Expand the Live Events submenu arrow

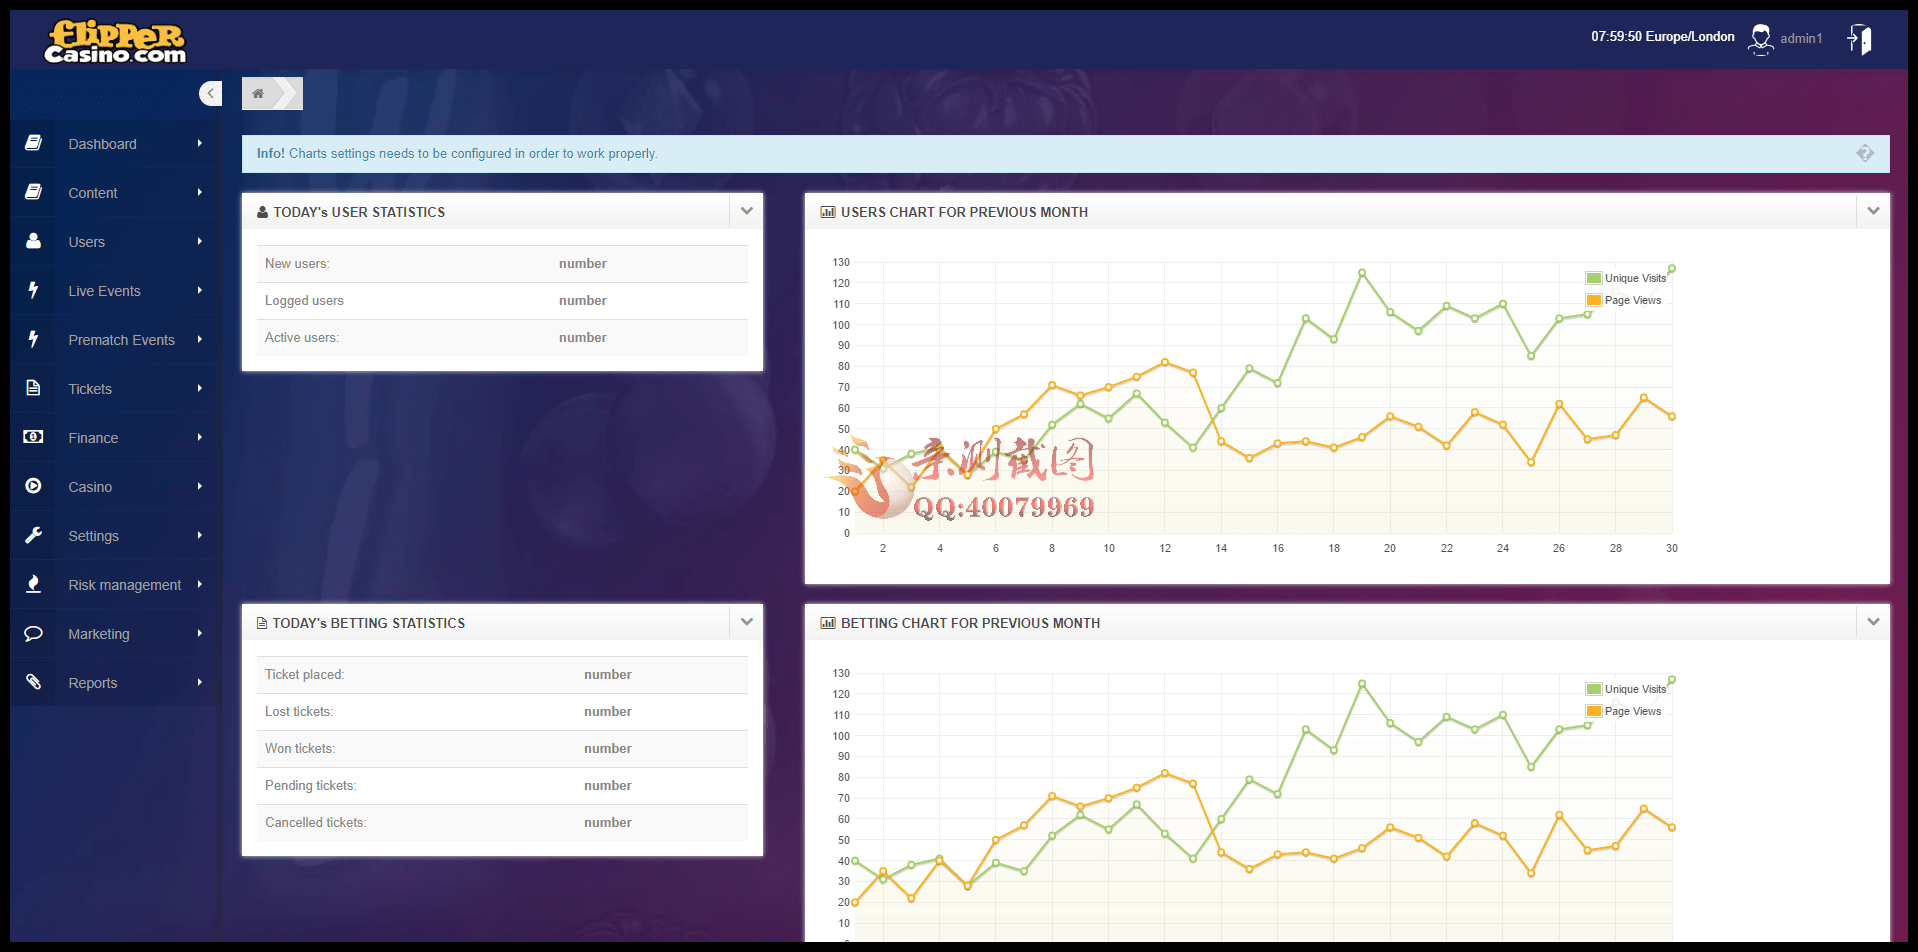pos(200,290)
